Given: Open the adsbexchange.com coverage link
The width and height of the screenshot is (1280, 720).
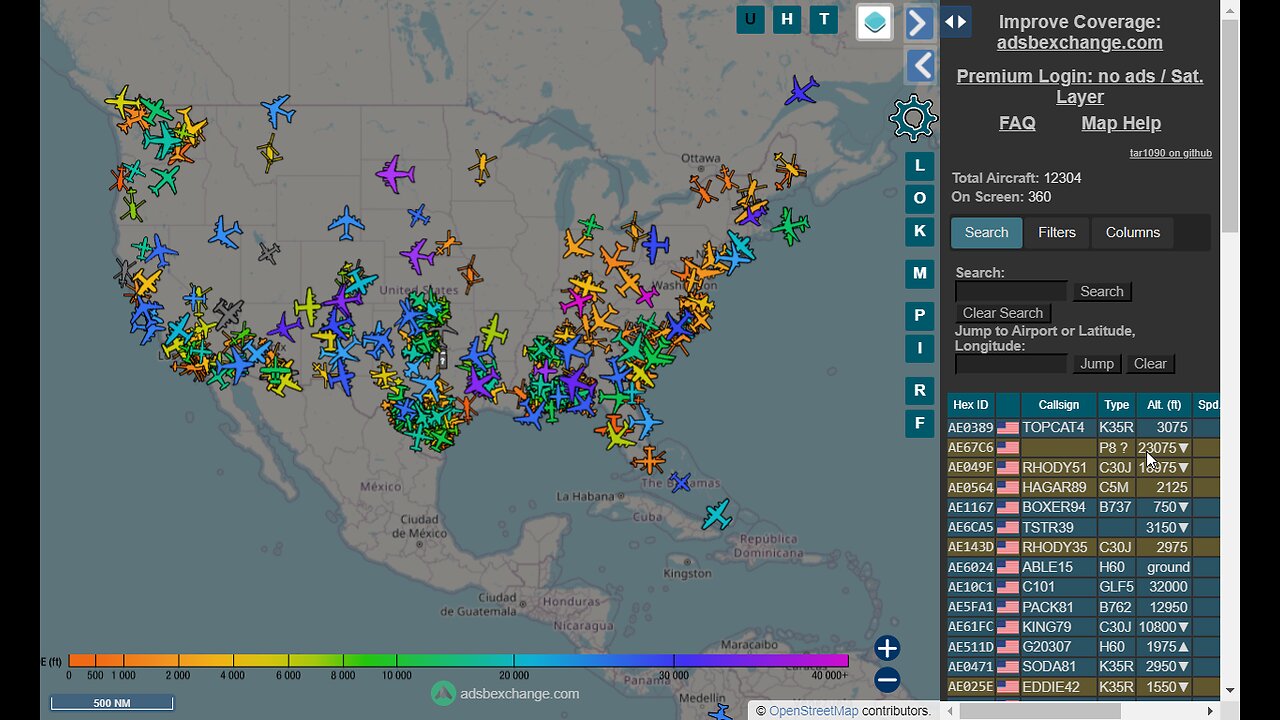Looking at the screenshot, I should 1079,43.
